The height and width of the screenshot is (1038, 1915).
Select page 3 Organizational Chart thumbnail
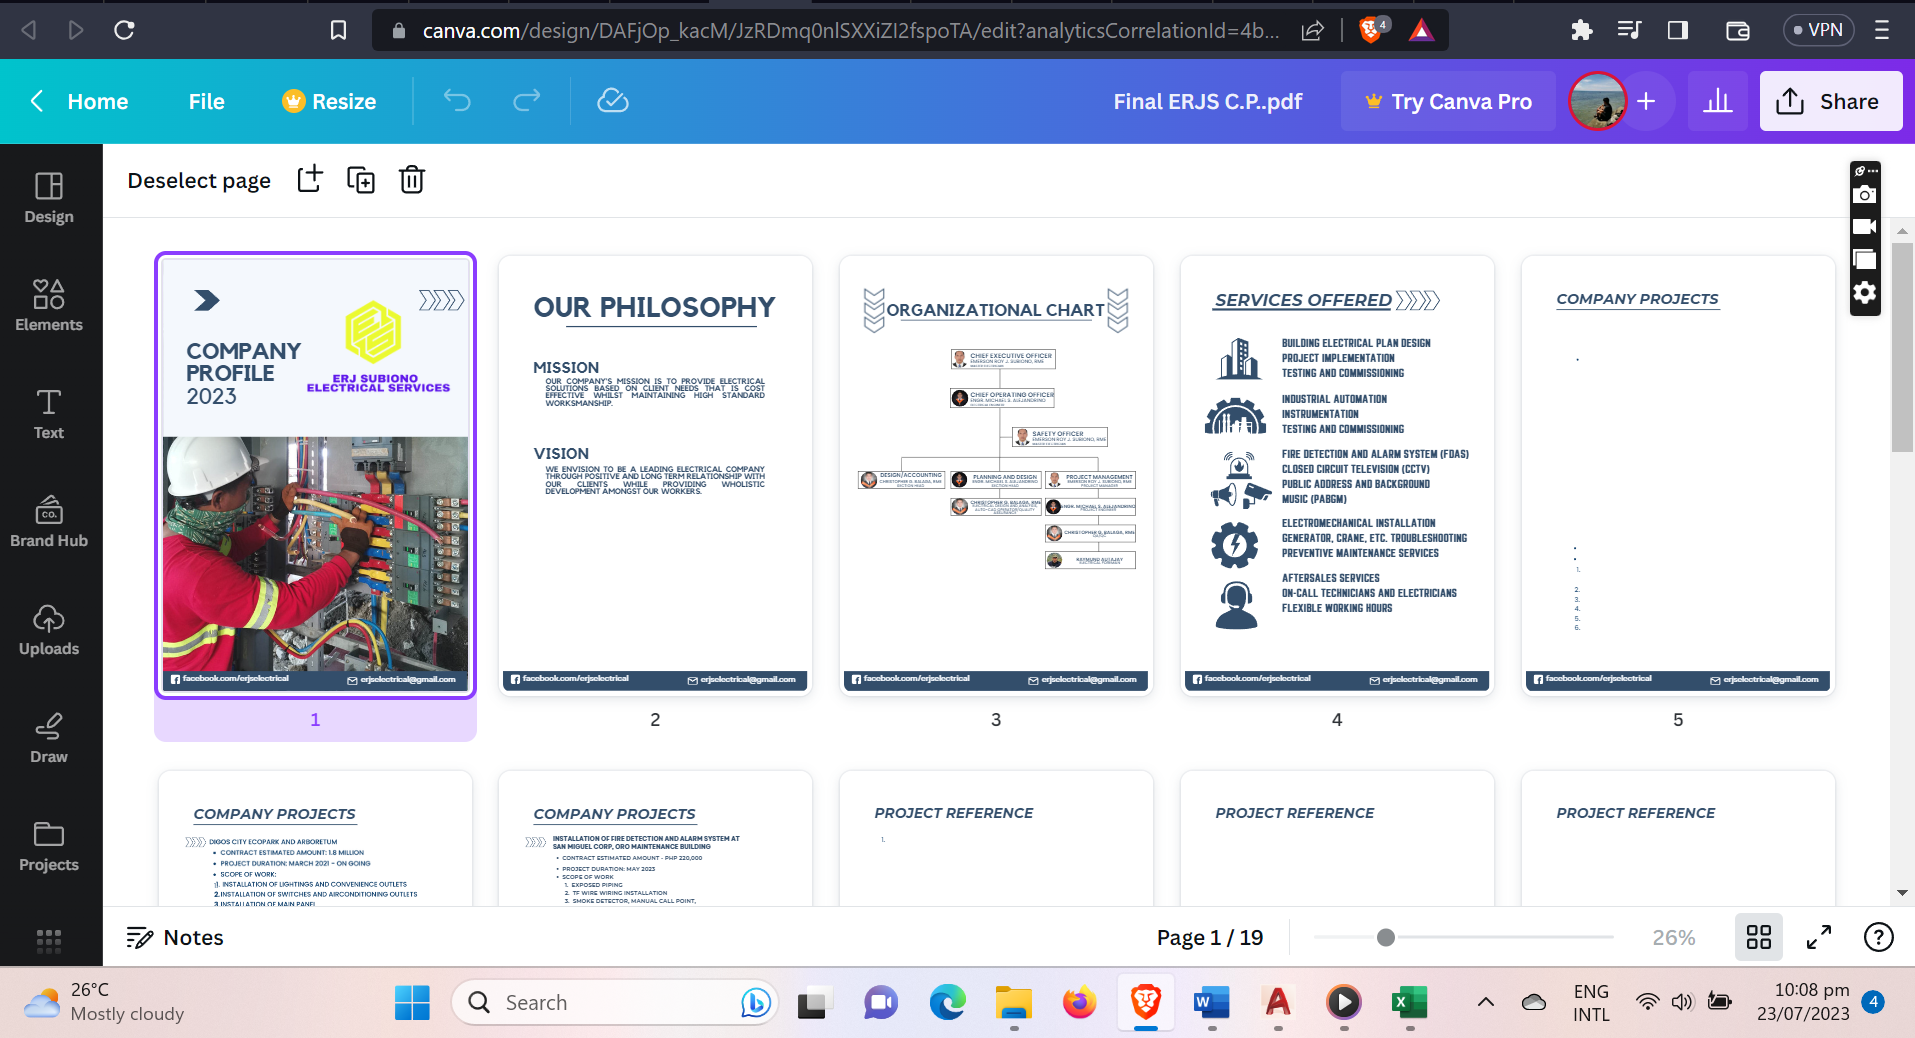[x=996, y=475]
